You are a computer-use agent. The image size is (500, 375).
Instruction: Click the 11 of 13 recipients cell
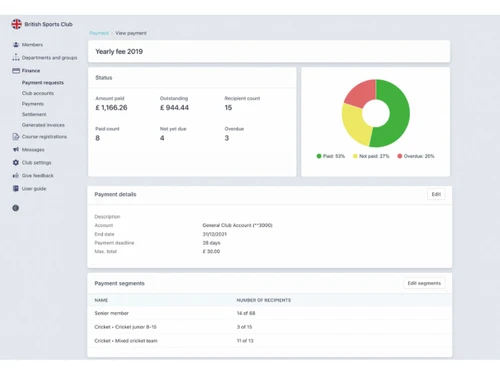[245, 341]
